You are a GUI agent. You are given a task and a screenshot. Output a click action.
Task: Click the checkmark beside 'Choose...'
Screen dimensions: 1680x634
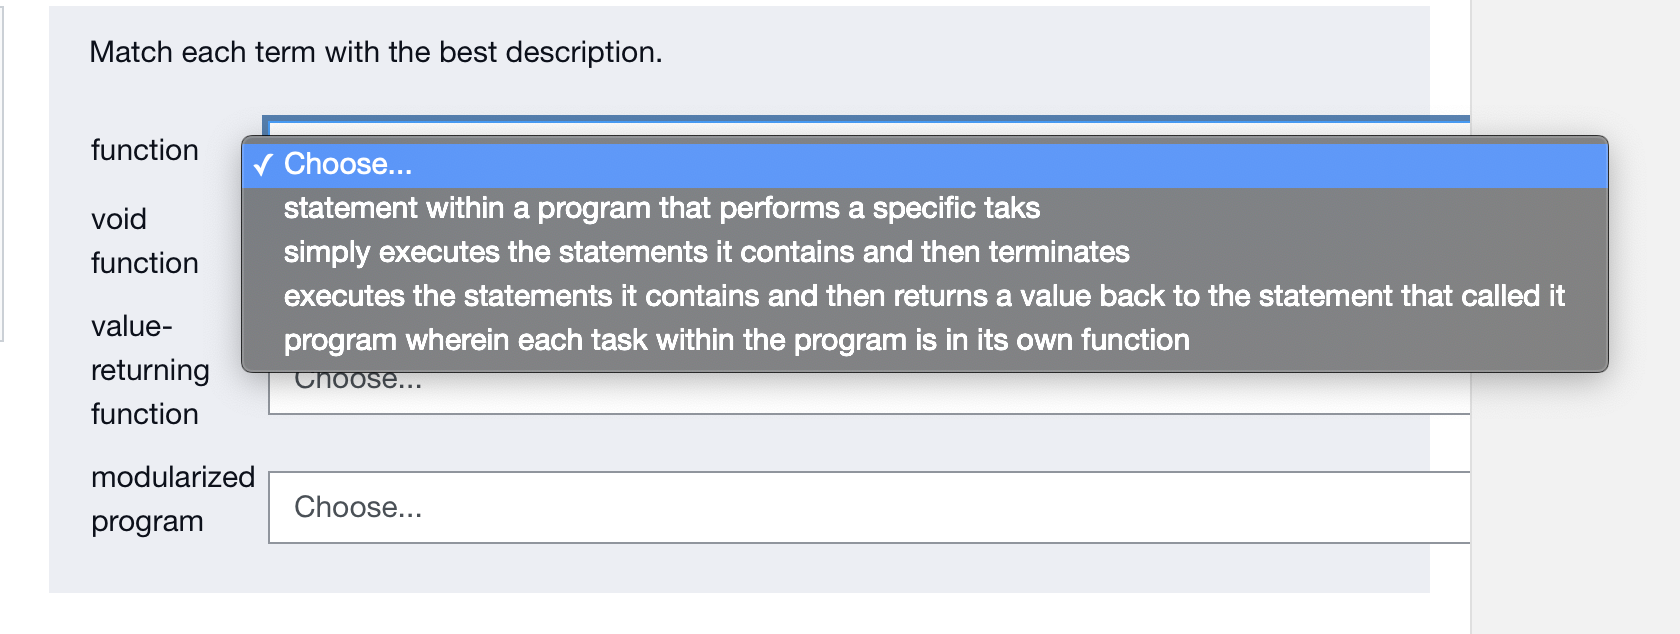264,164
